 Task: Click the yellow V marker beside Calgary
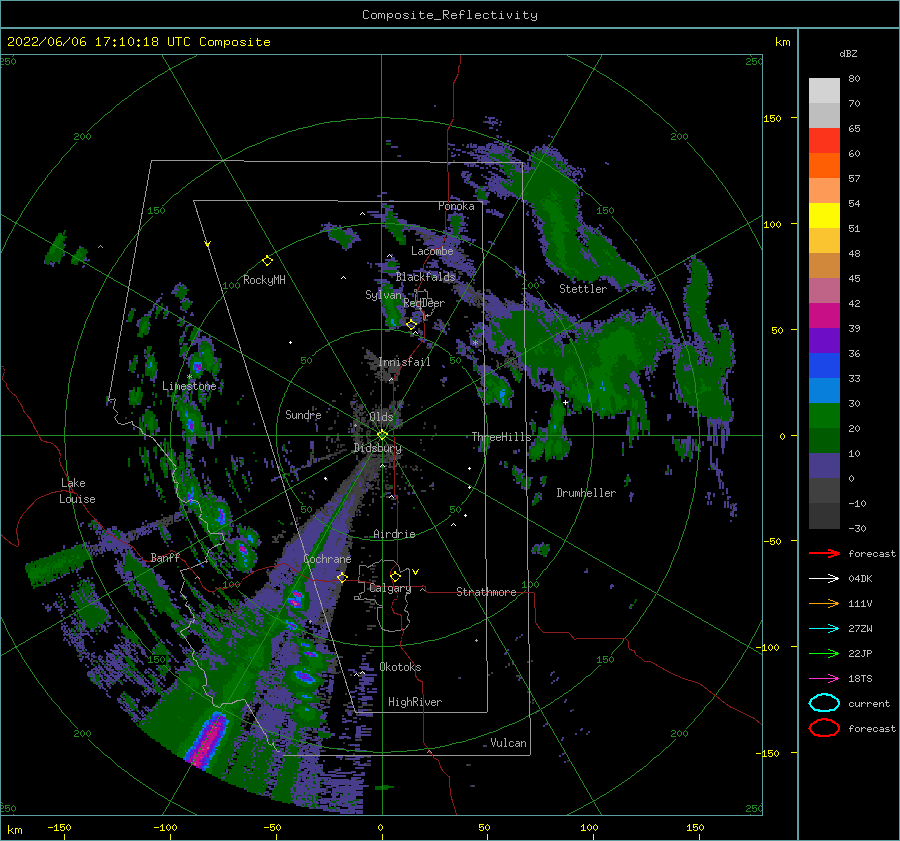[416, 572]
